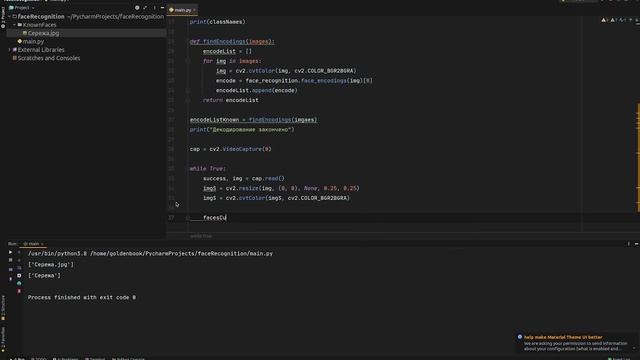640x360 pixels.
Task: Expand External Libraries node
Action: tap(9, 50)
